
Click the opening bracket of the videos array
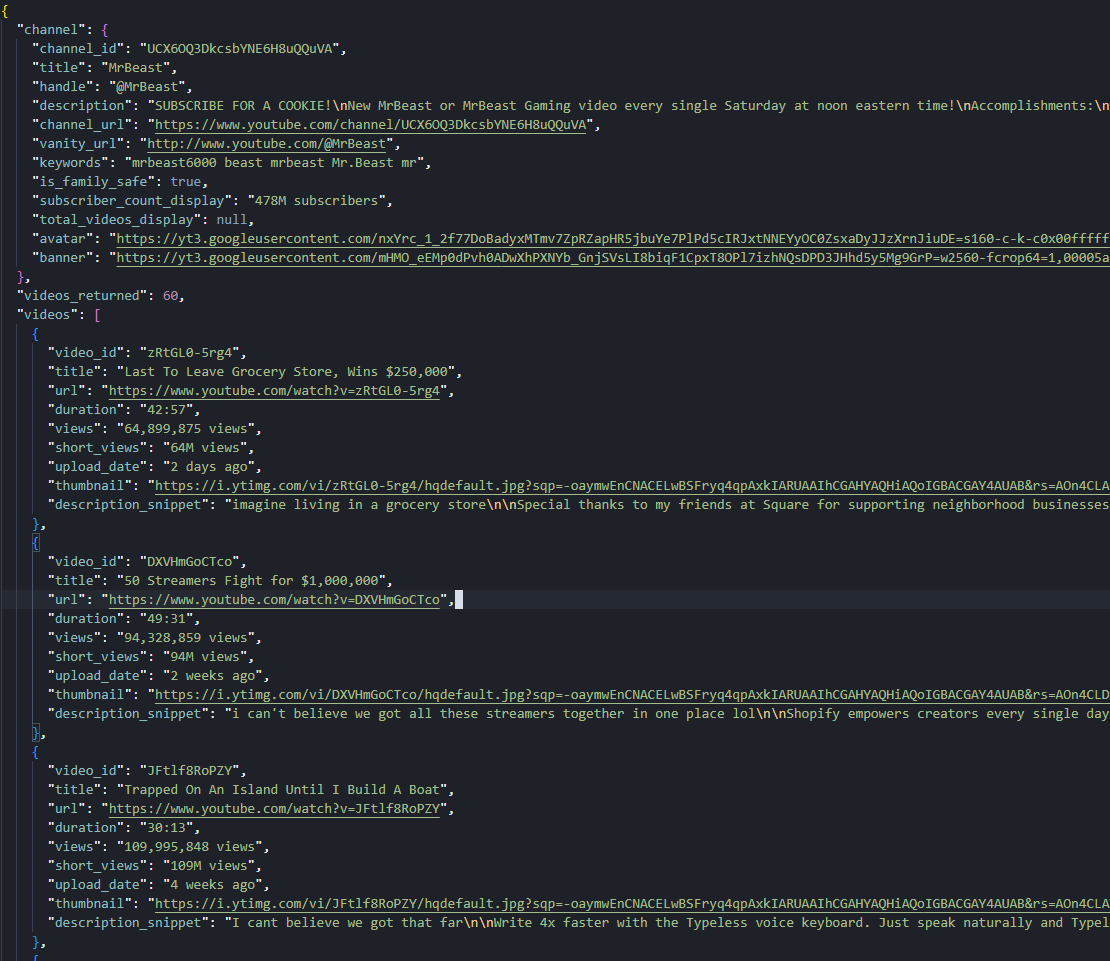(97, 314)
